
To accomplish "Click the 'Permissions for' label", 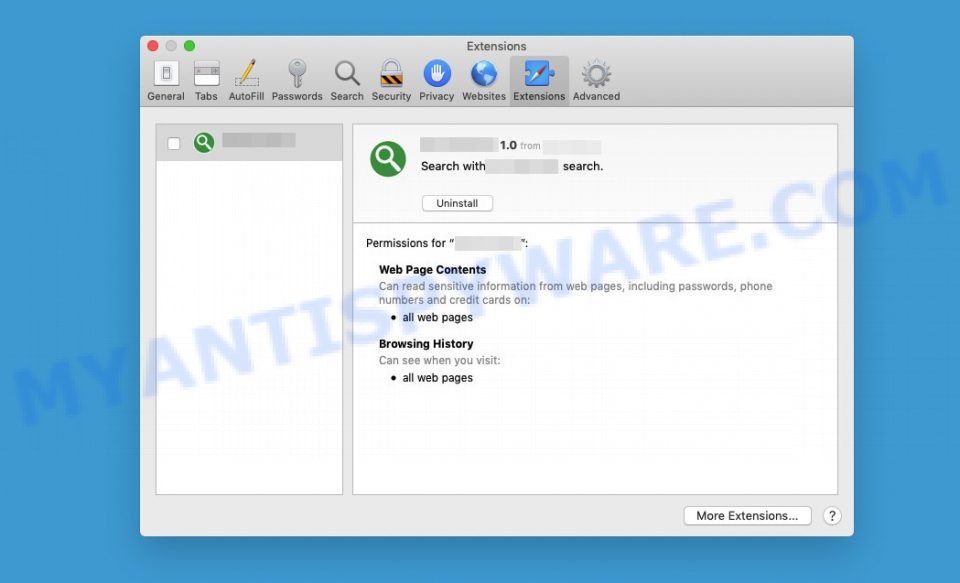I will pyautogui.click(x=406, y=243).
